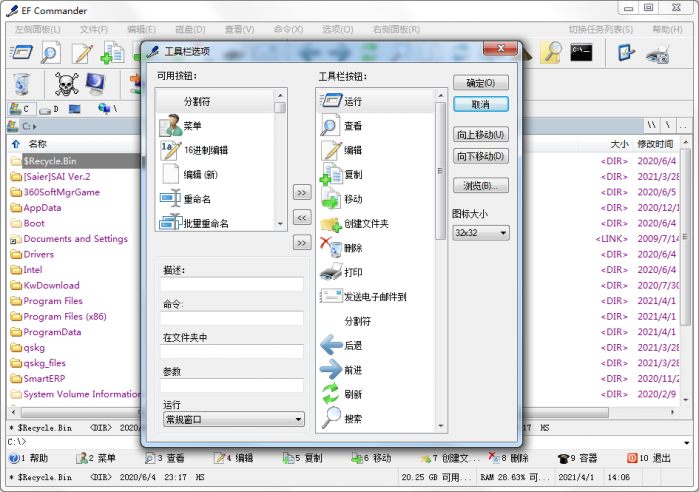Click C: path breadcrumb arrow
The image size is (699, 492).
point(34,127)
